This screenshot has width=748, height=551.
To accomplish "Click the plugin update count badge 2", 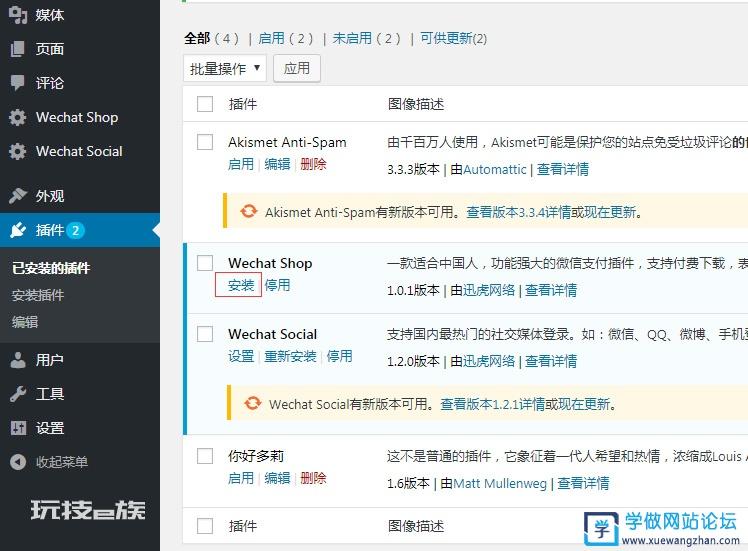I will point(75,230).
